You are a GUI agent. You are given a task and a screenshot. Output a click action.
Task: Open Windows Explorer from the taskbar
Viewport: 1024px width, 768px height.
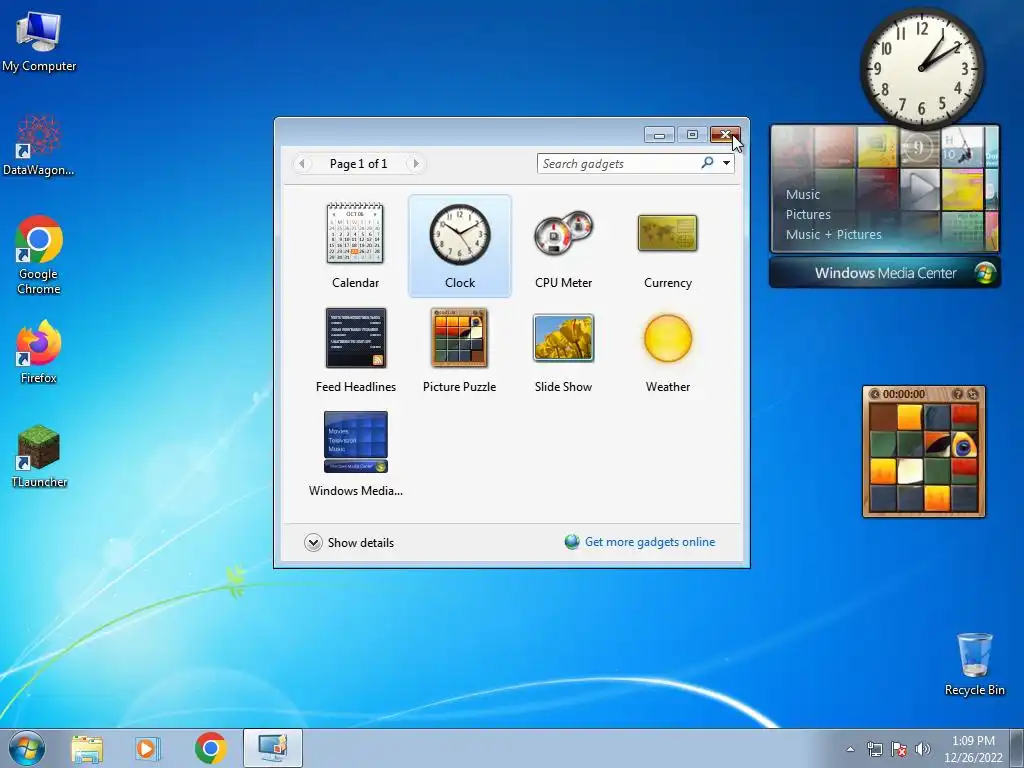[x=87, y=748]
